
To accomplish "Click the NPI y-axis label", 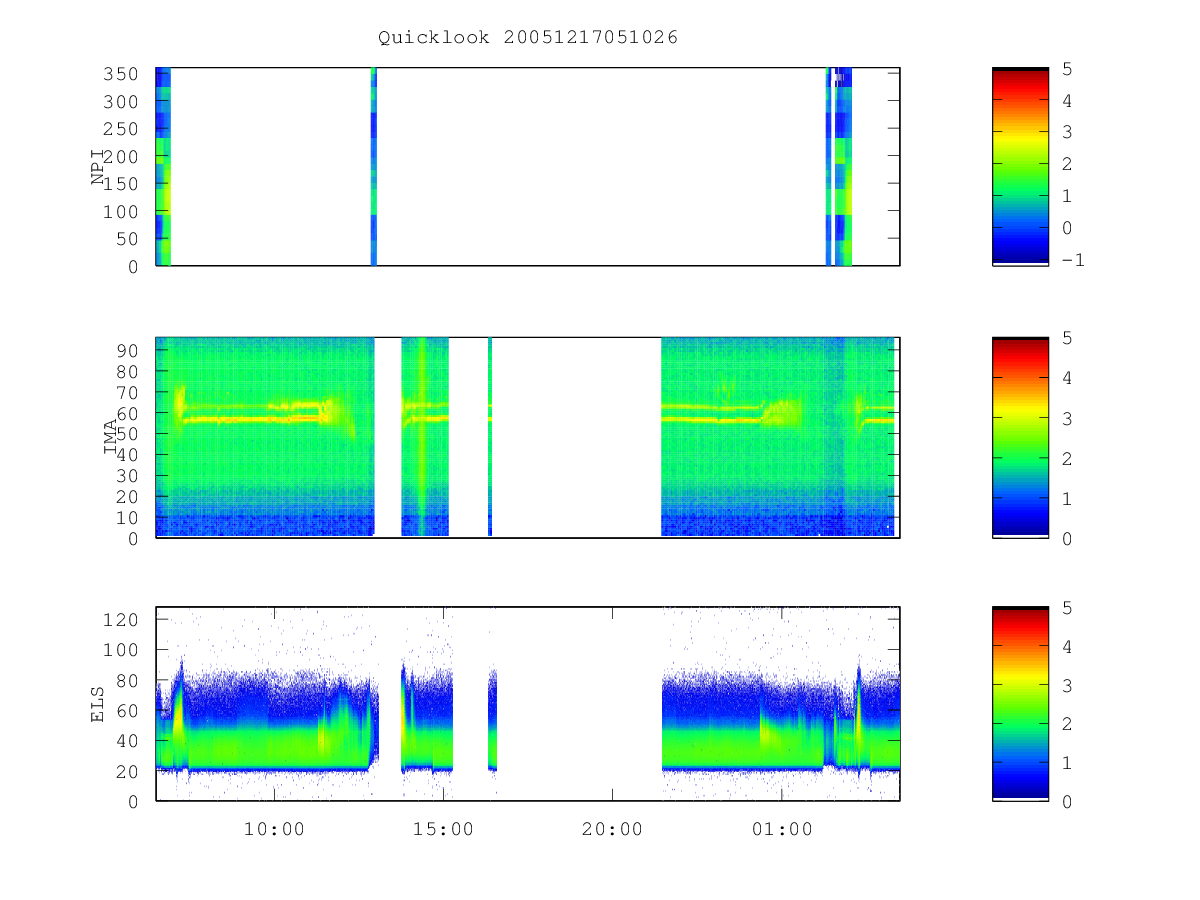I will pyautogui.click(x=99, y=167).
